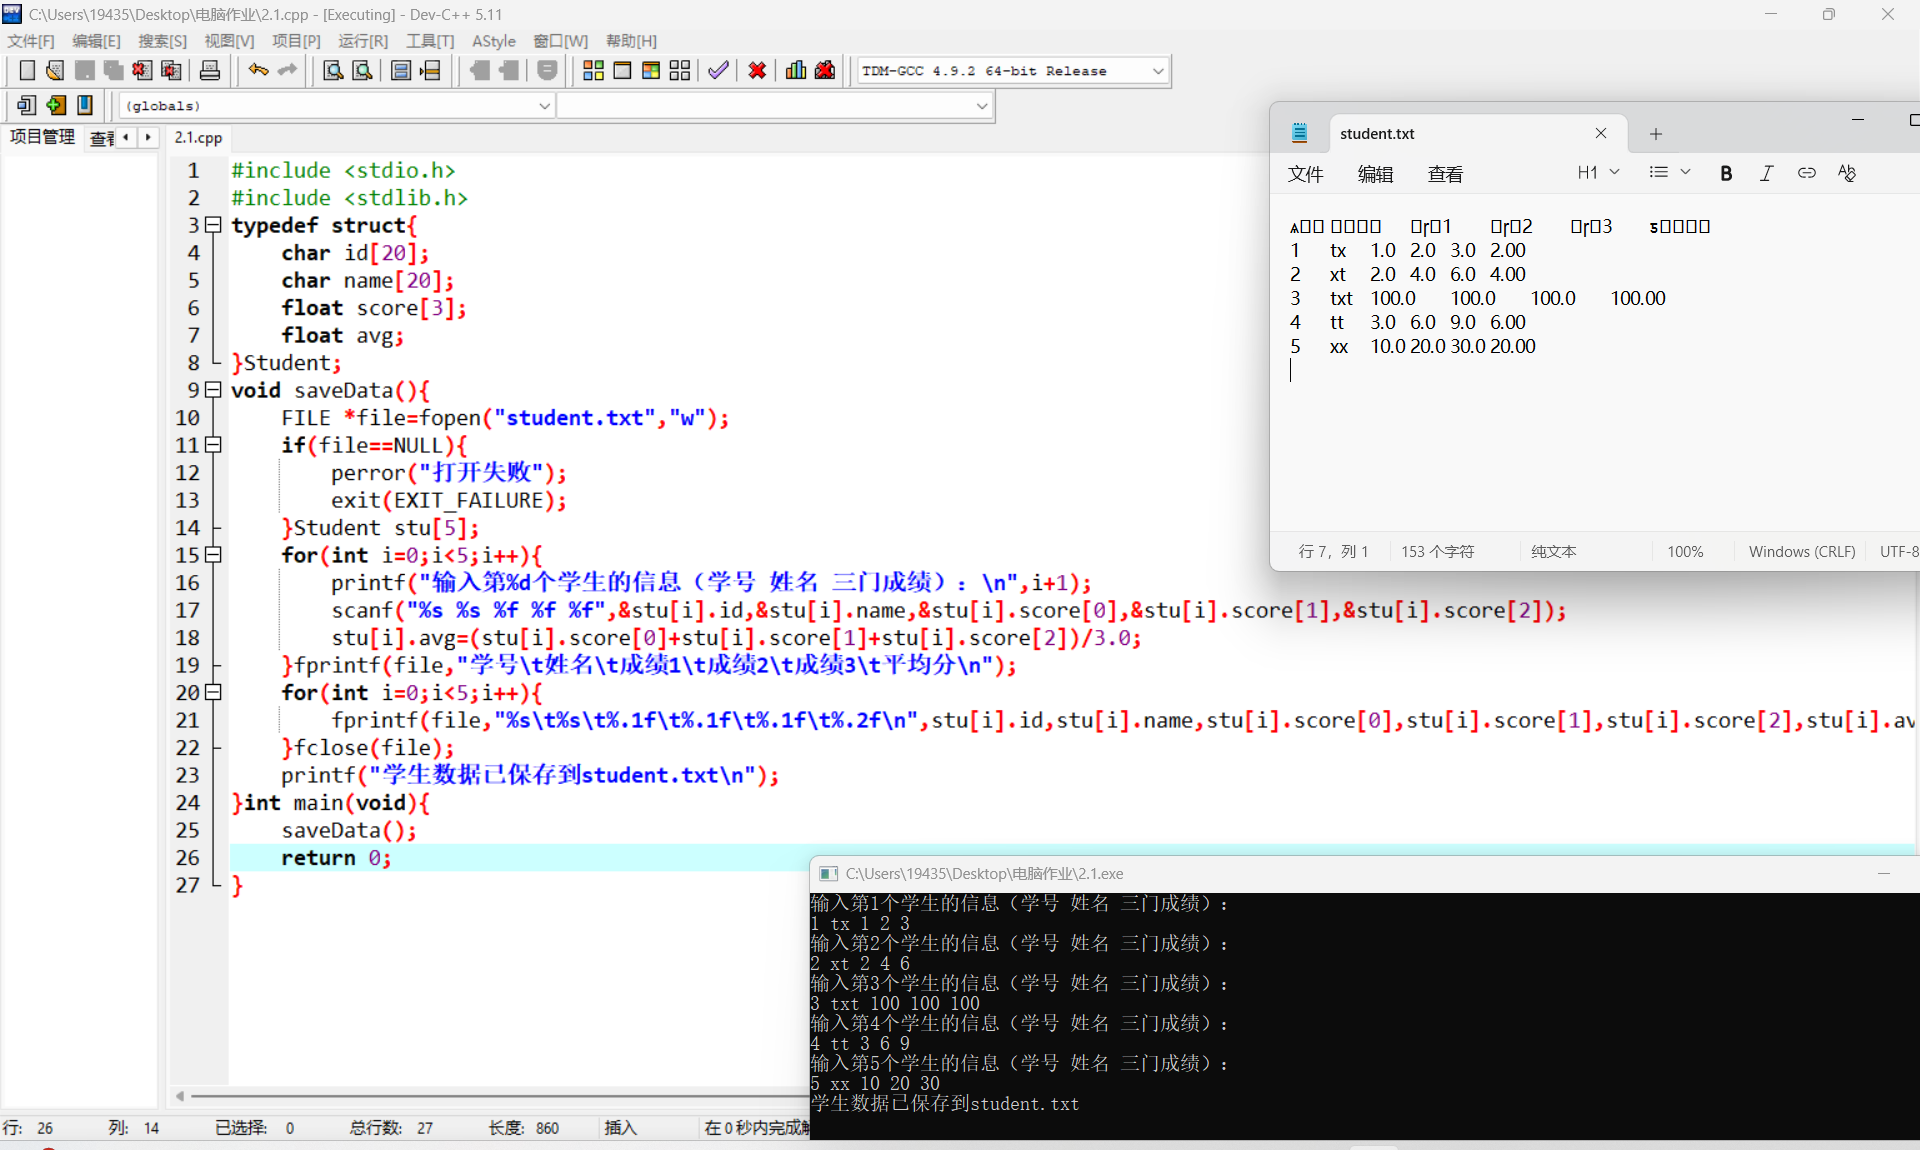Click the Print icon in toolbar
1920x1150 pixels.
(210, 70)
